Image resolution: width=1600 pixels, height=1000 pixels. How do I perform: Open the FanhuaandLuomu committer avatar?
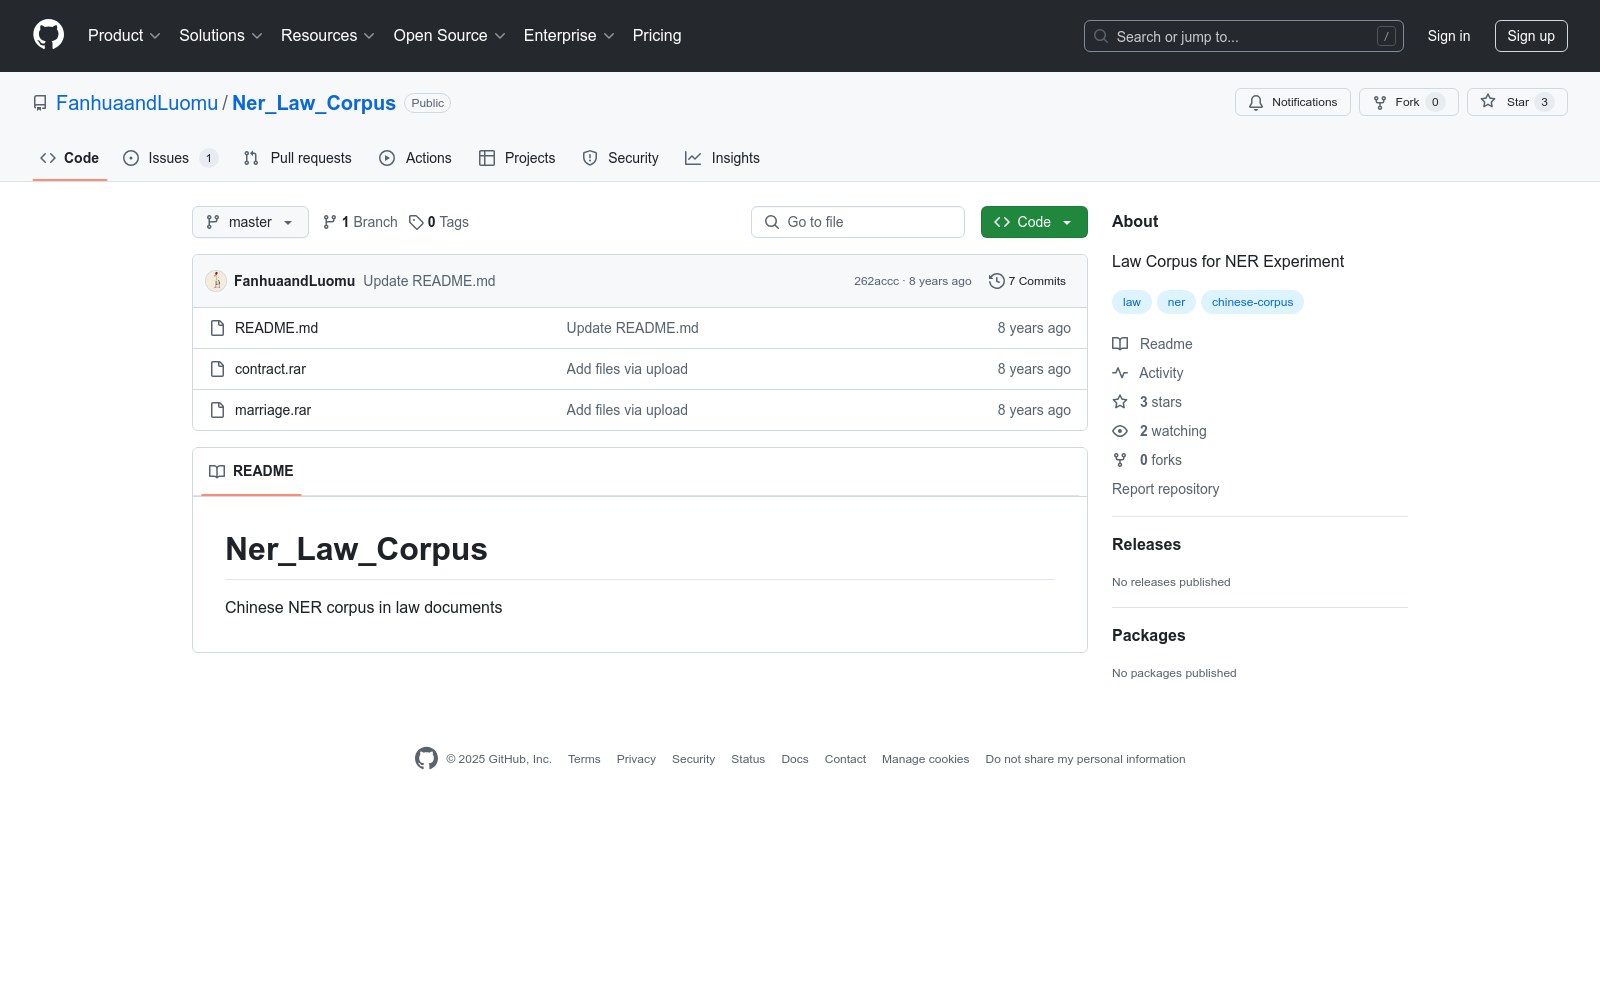pos(216,281)
